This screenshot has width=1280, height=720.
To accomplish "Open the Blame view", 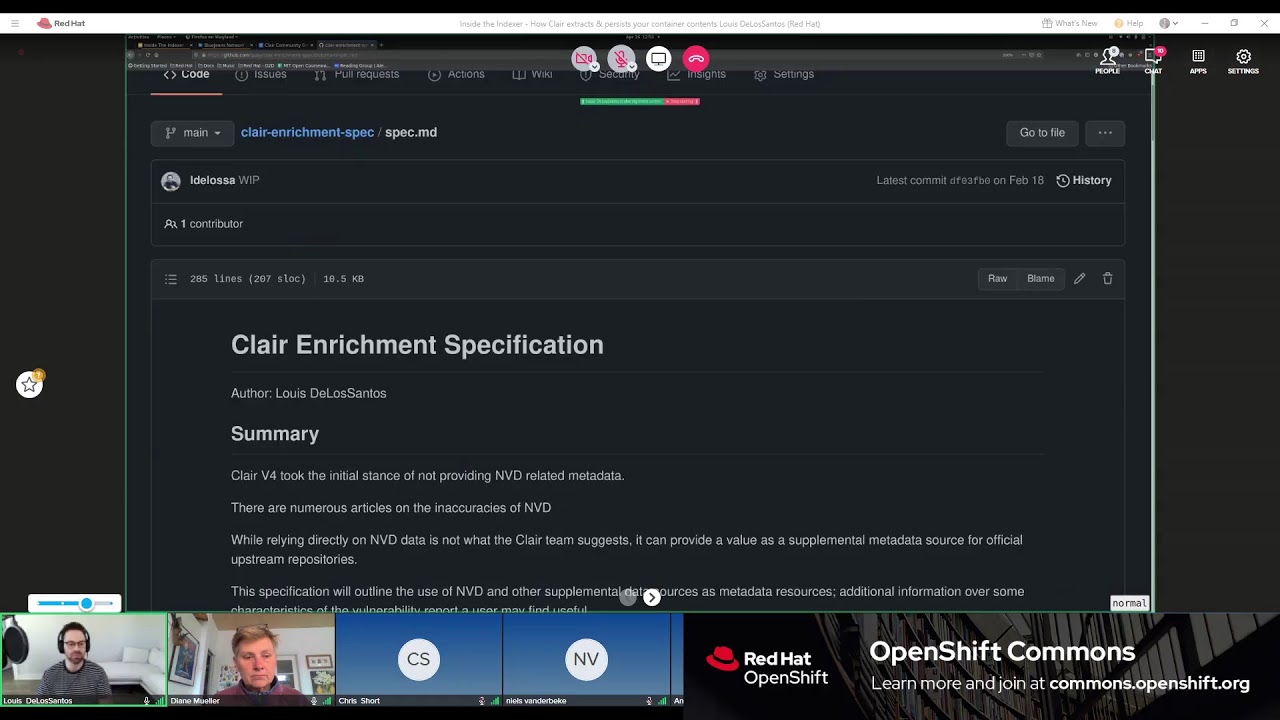I will 1040,279.
